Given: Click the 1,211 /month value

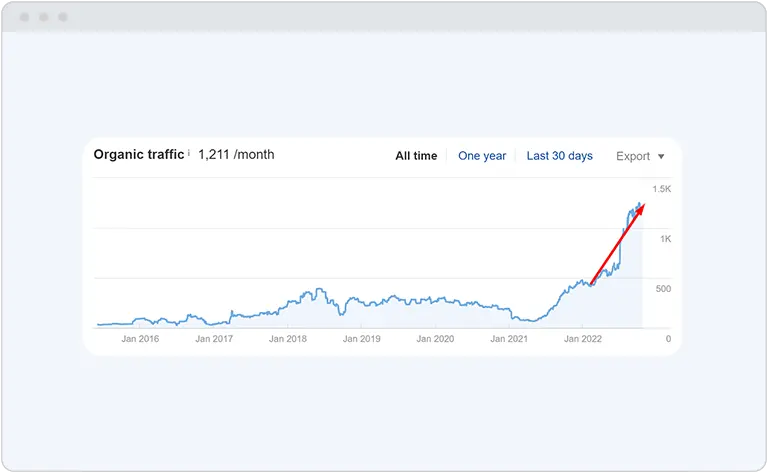Looking at the screenshot, I should coord(236,154).
